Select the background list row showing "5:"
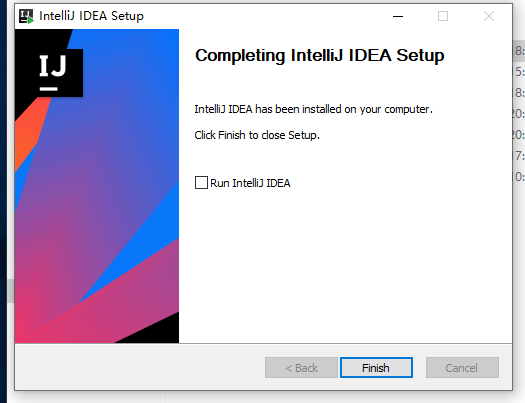This screenshot has width=525, height=403. tap(519, 72)
